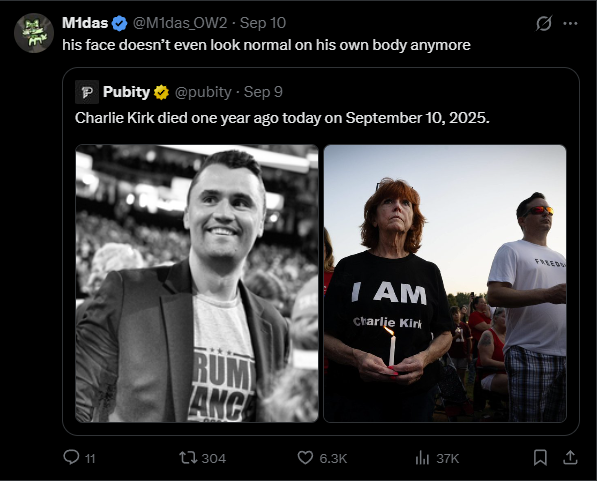The image size is (597, 481).
Task: Repost using the retweet arrows icon
Action: tap(188, 458)
